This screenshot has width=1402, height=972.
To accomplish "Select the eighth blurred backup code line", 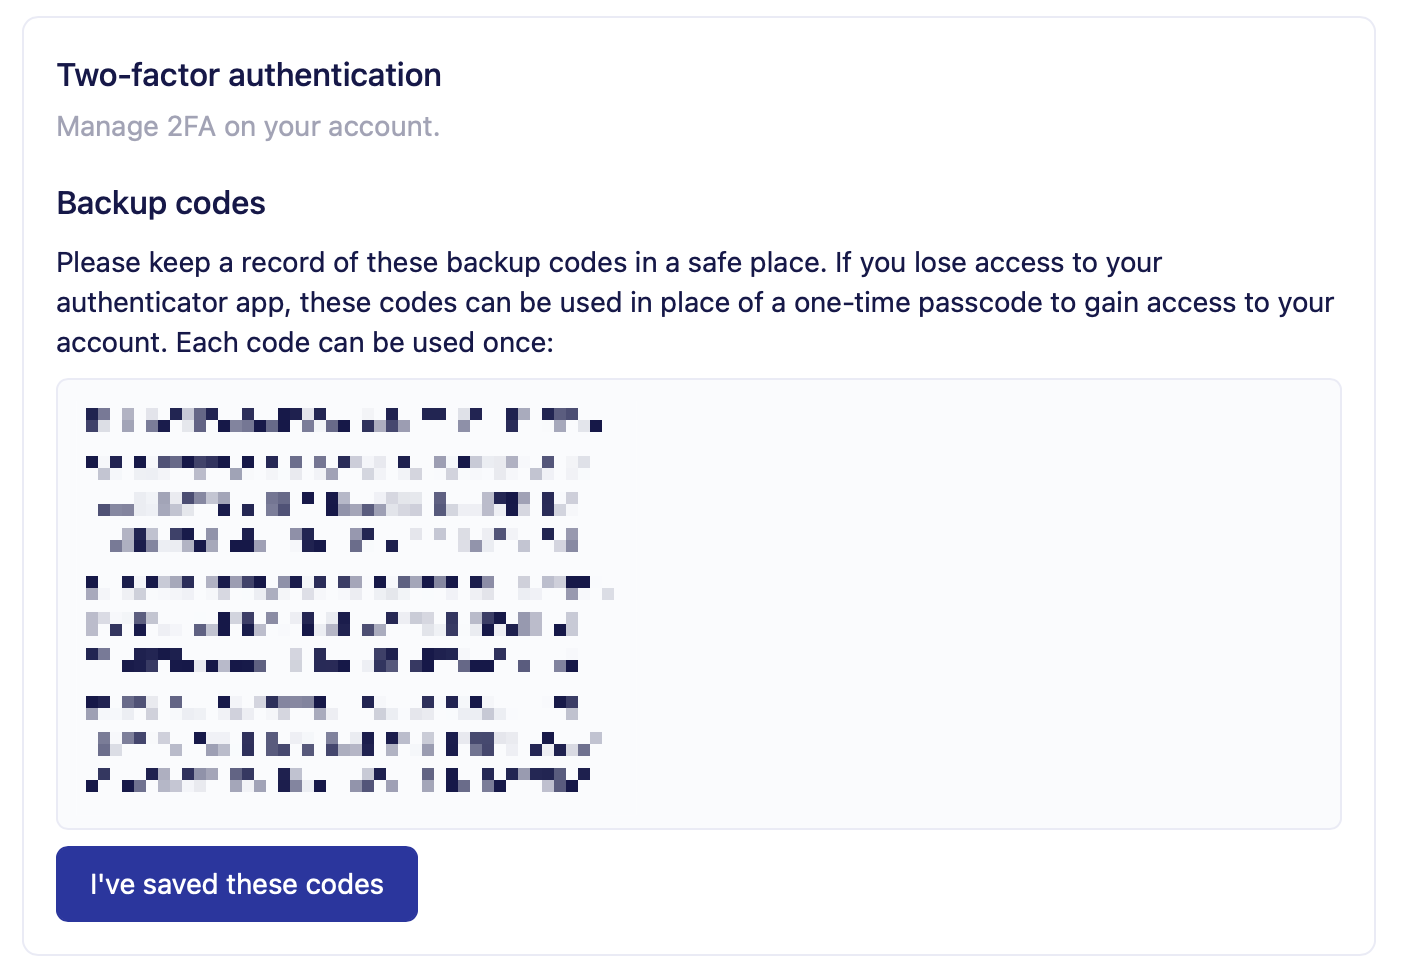I will click(340, 706).
